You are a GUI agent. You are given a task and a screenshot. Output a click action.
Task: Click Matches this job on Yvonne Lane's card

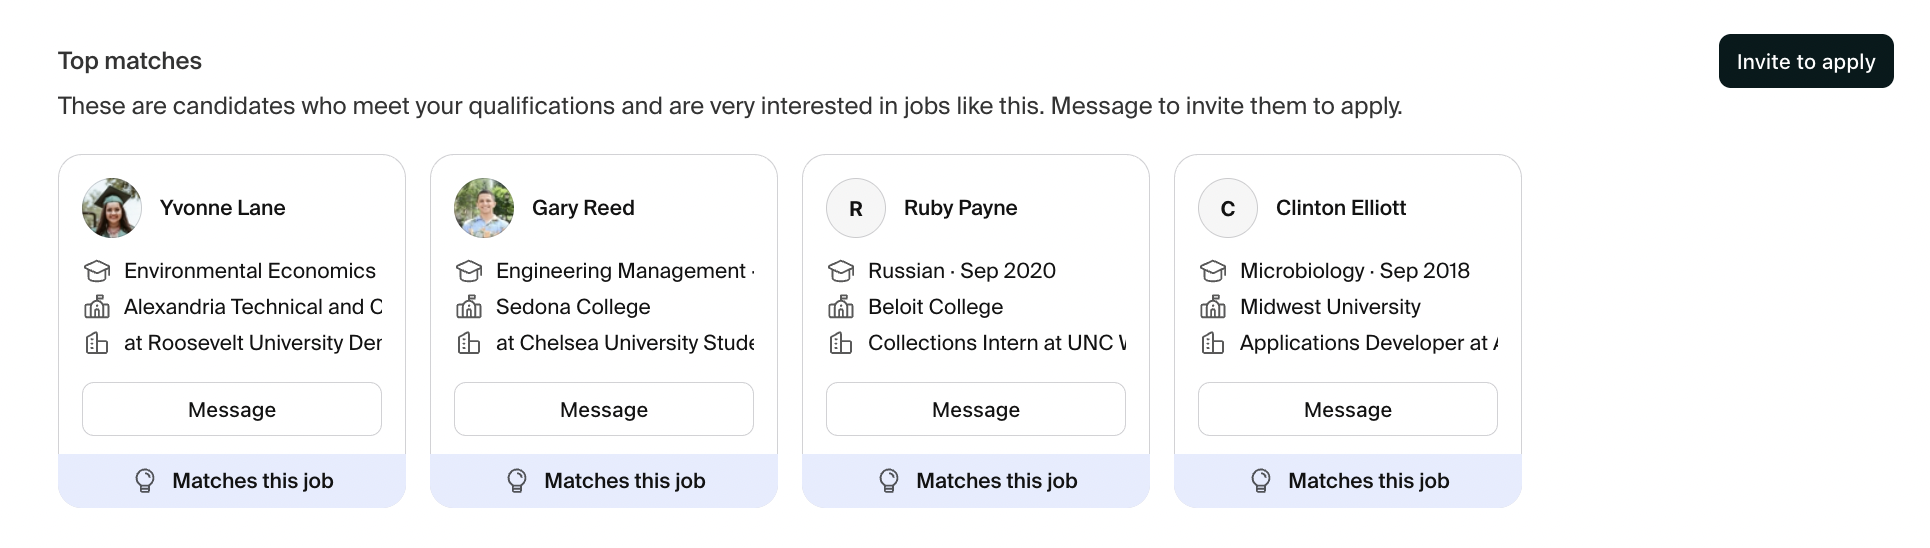click(x=253, y=481)
